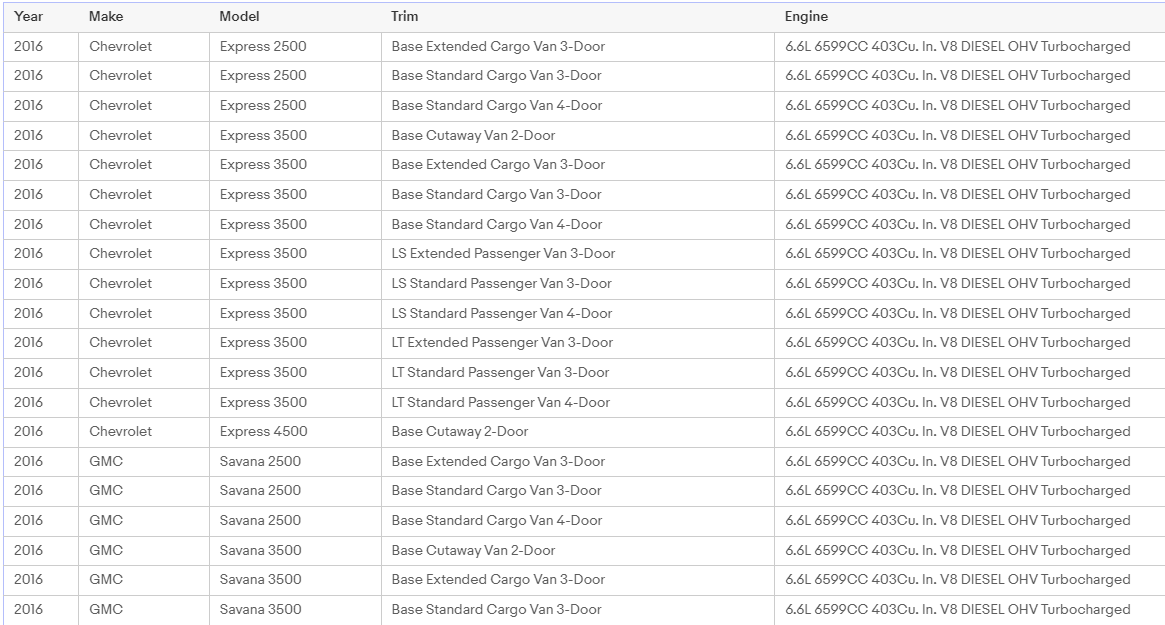Click the Make cell in the Express 4500 row

point(121,432)
